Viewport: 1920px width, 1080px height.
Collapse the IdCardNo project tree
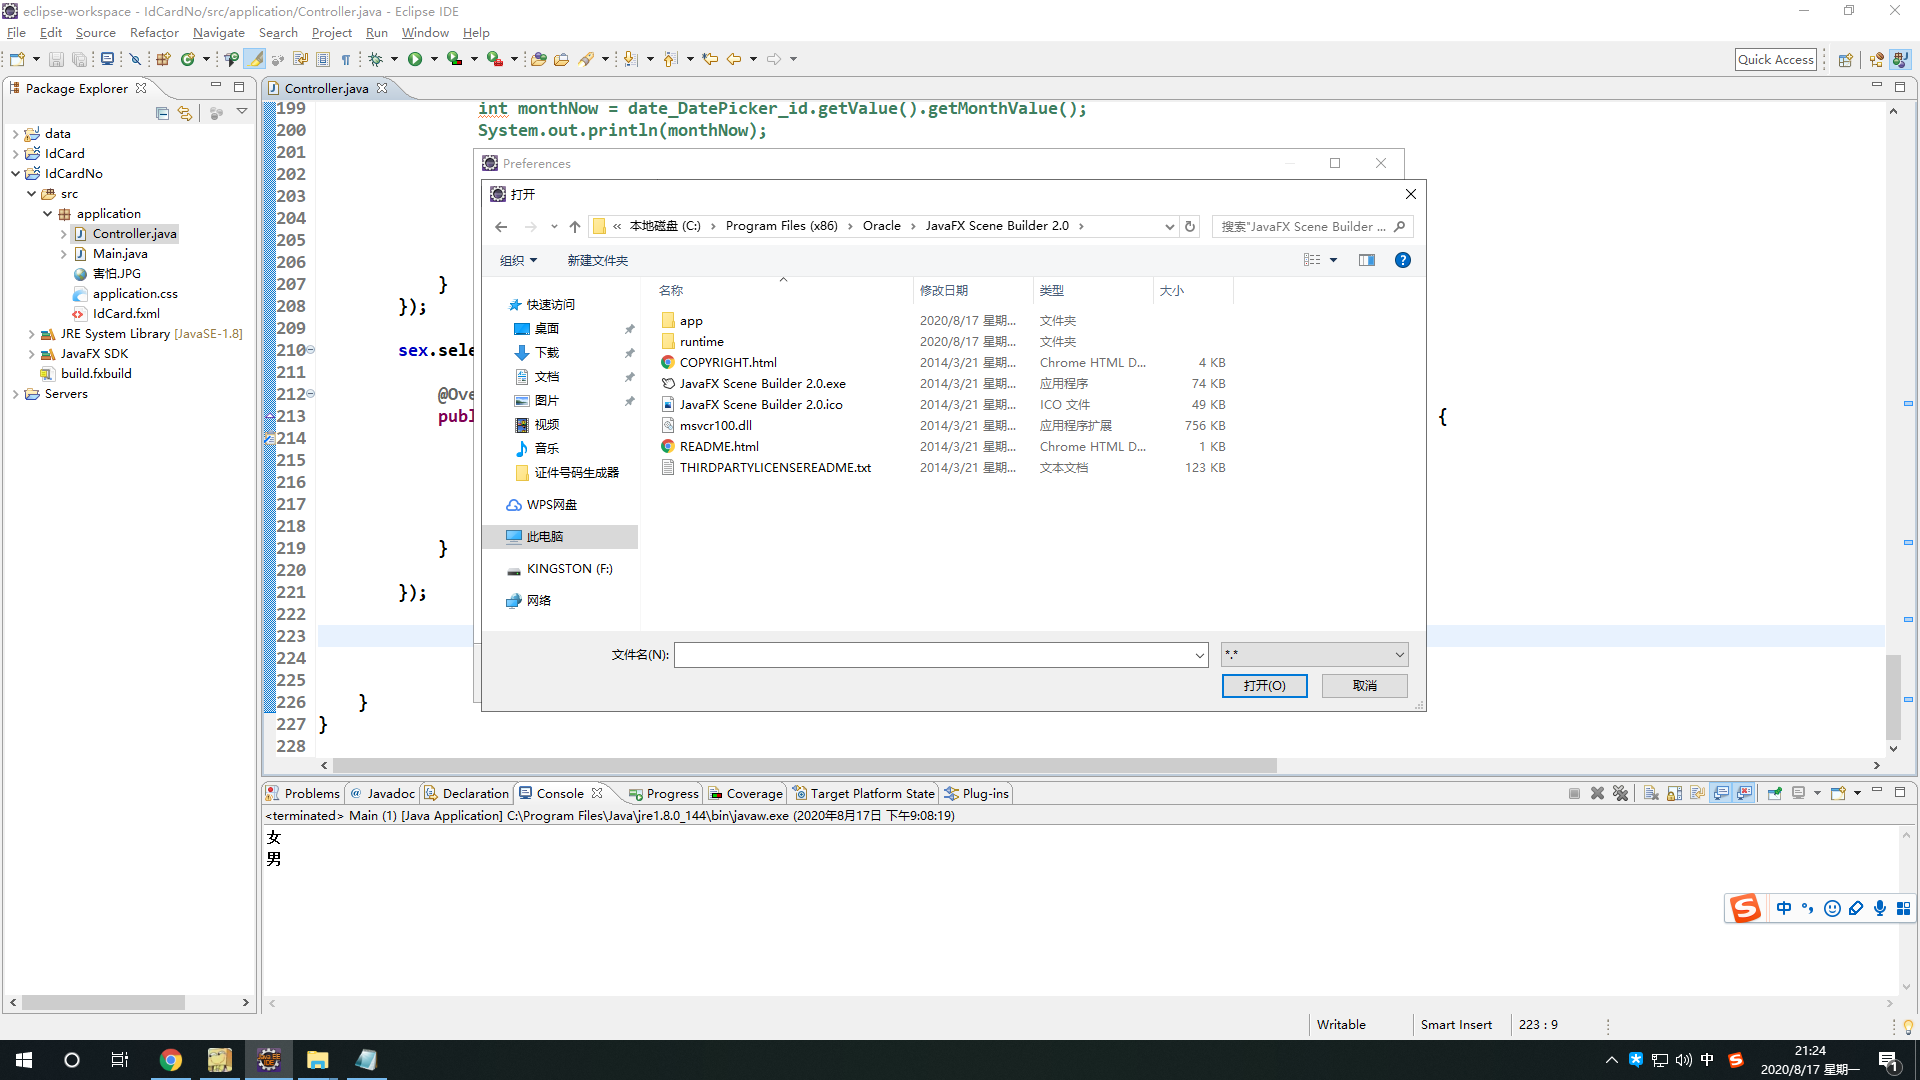click(x=15, y=174)
